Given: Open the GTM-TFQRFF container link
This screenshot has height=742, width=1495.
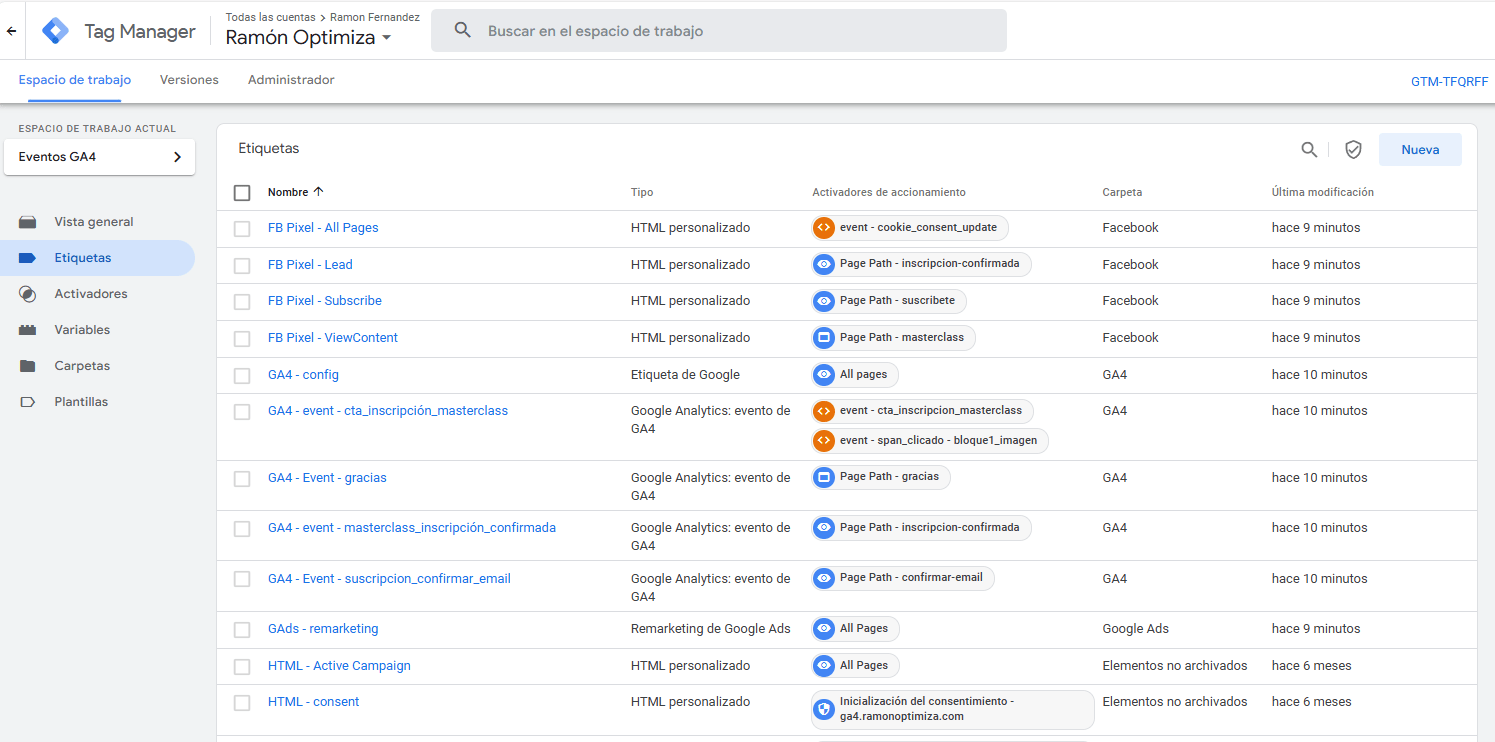Looking at the screenshot, I should pos(1449,81).
